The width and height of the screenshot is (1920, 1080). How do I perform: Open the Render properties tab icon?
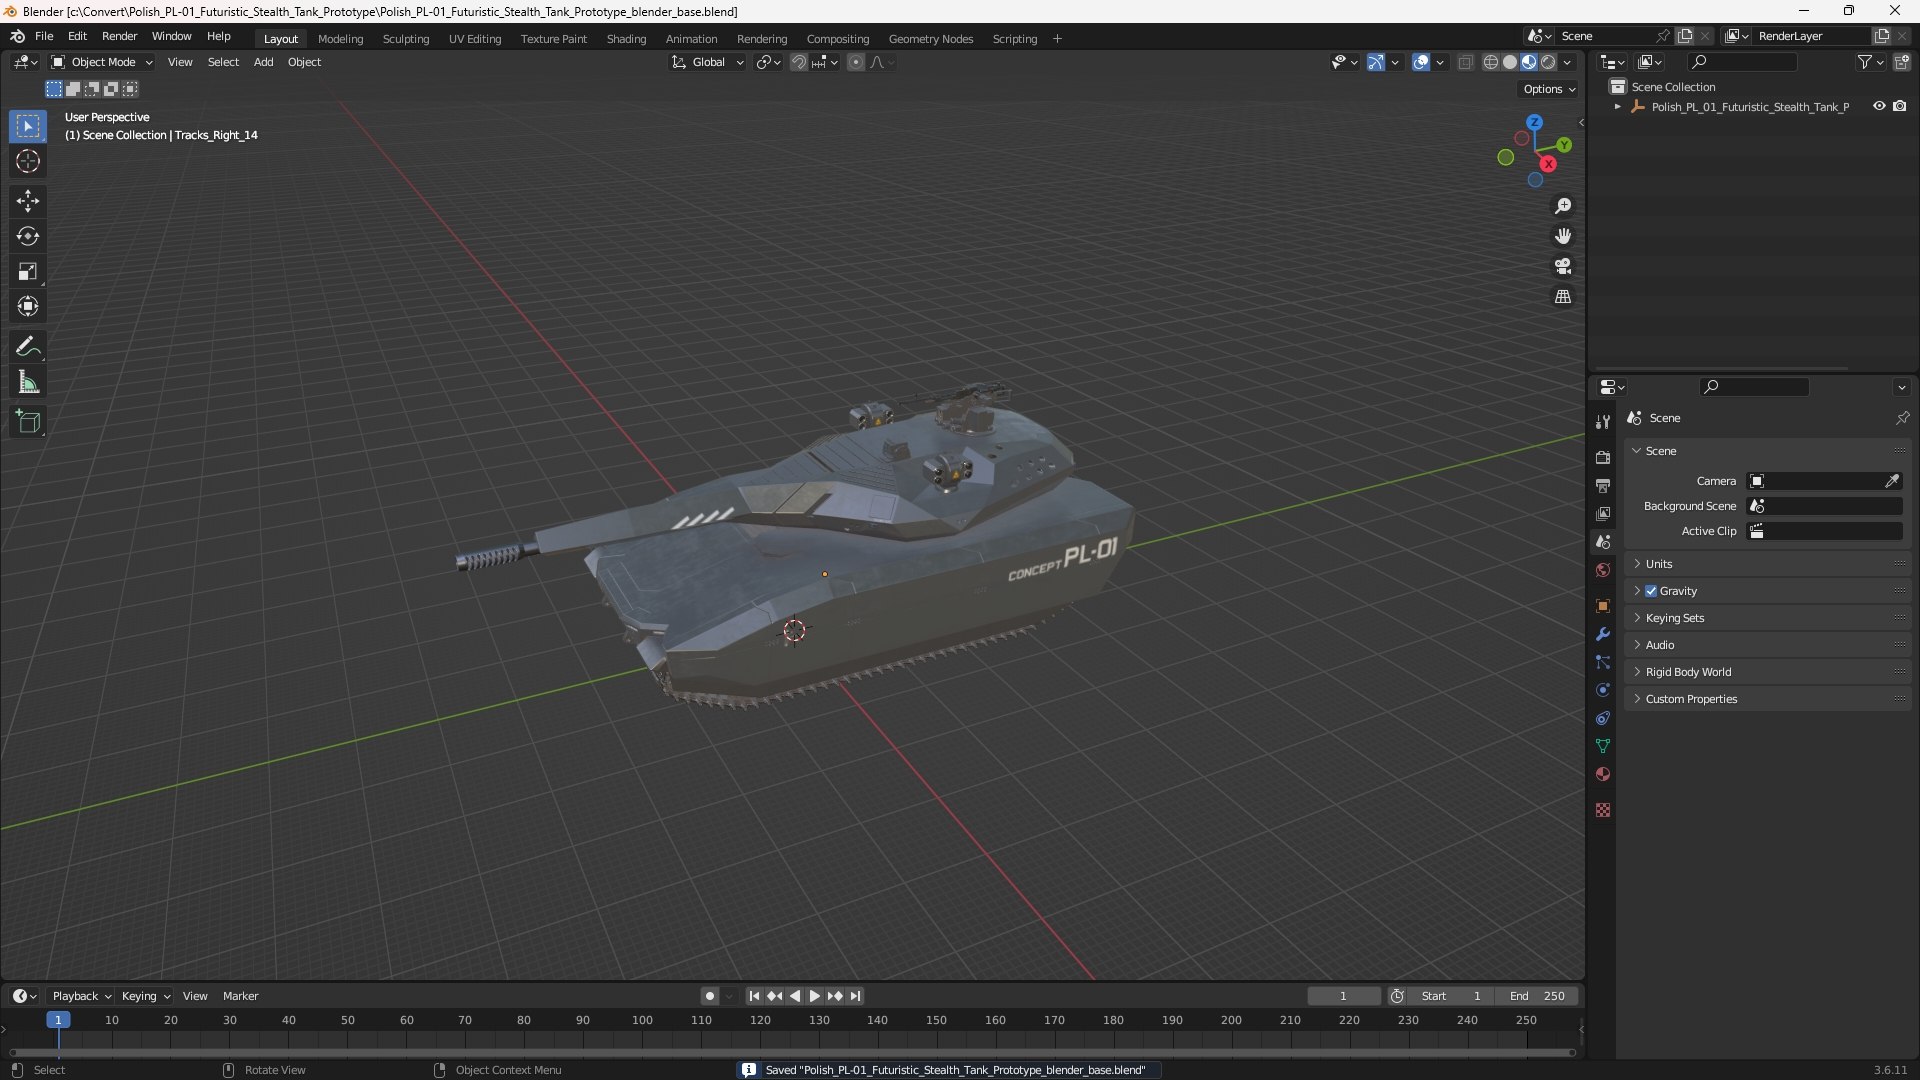1603,457
